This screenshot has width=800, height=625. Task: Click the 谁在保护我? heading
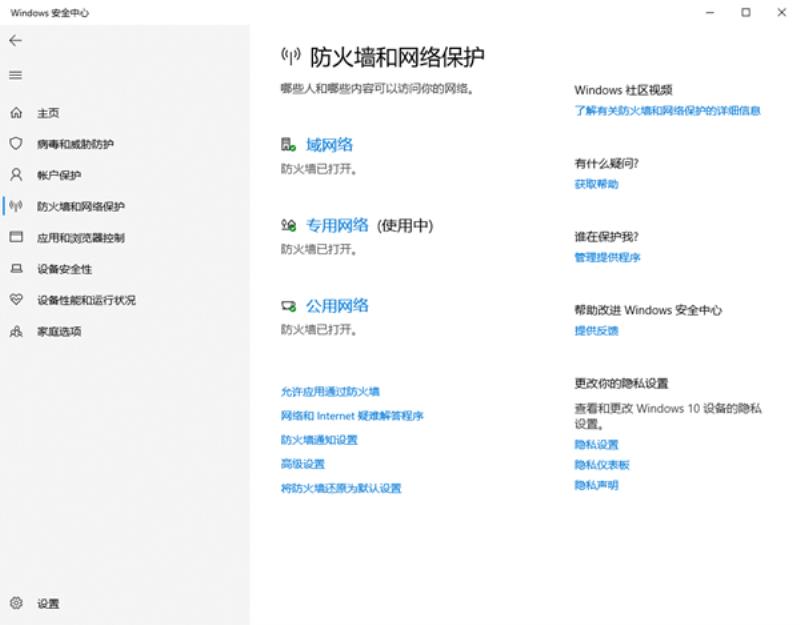606,237
